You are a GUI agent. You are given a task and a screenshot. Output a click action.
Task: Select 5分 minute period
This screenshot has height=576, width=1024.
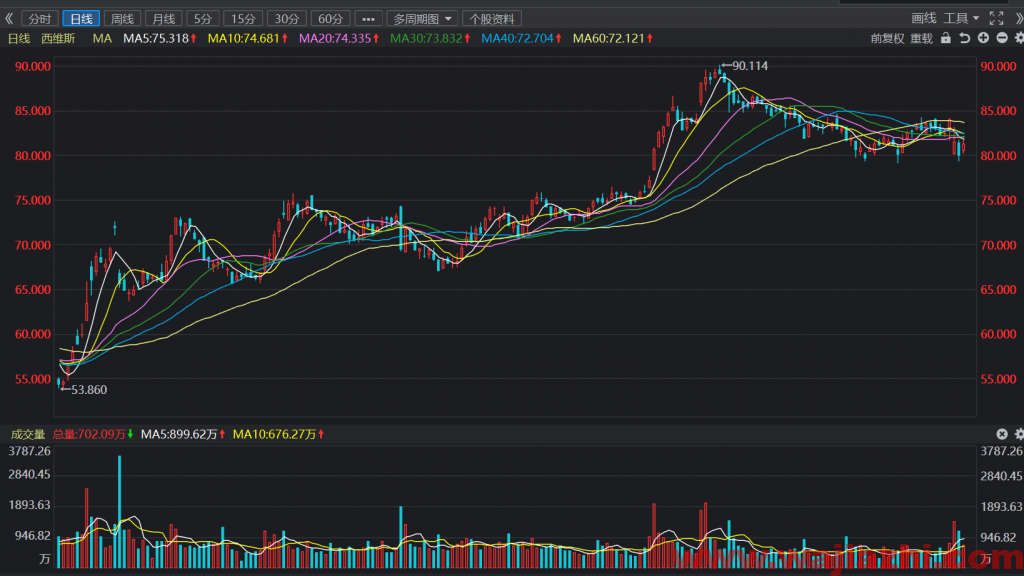pos(202,19)
